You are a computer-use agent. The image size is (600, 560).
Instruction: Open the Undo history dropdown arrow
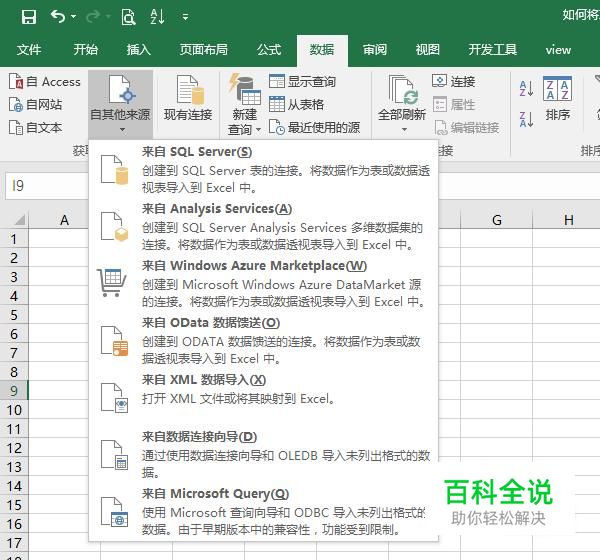(73, 17)
